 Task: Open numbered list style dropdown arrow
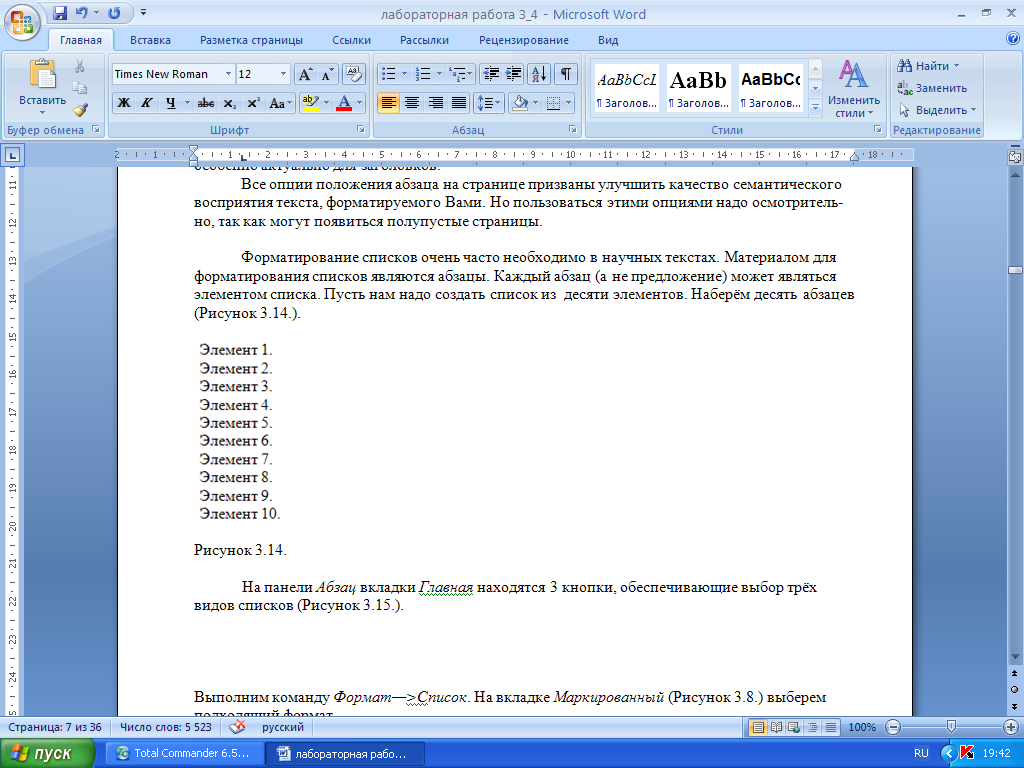coord(440,74)
